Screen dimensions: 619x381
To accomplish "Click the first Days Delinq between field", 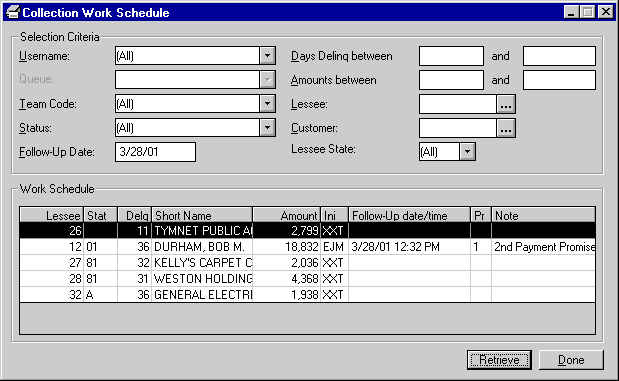I will coord(451,56).
